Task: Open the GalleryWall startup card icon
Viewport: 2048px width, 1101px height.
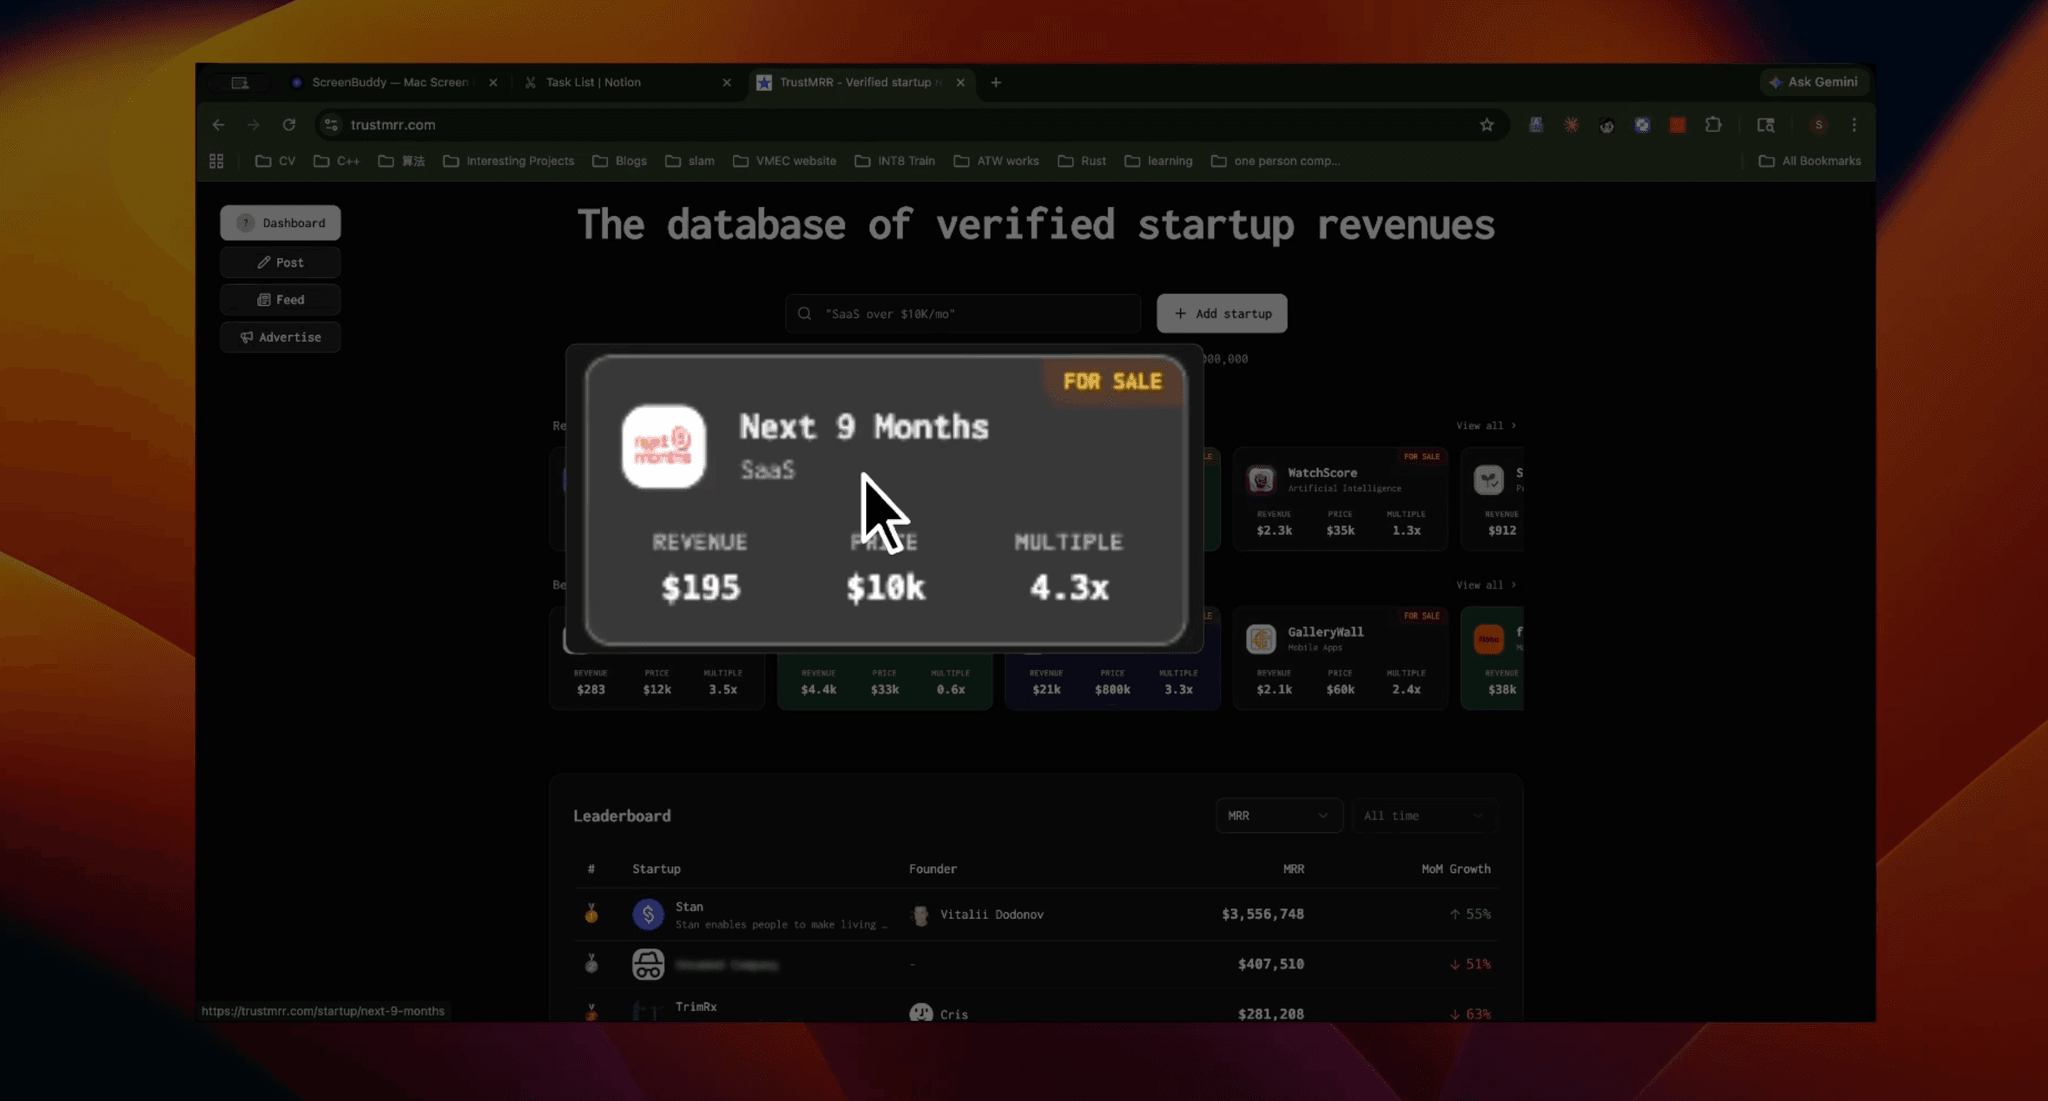Action: (x=1261, y=638)
